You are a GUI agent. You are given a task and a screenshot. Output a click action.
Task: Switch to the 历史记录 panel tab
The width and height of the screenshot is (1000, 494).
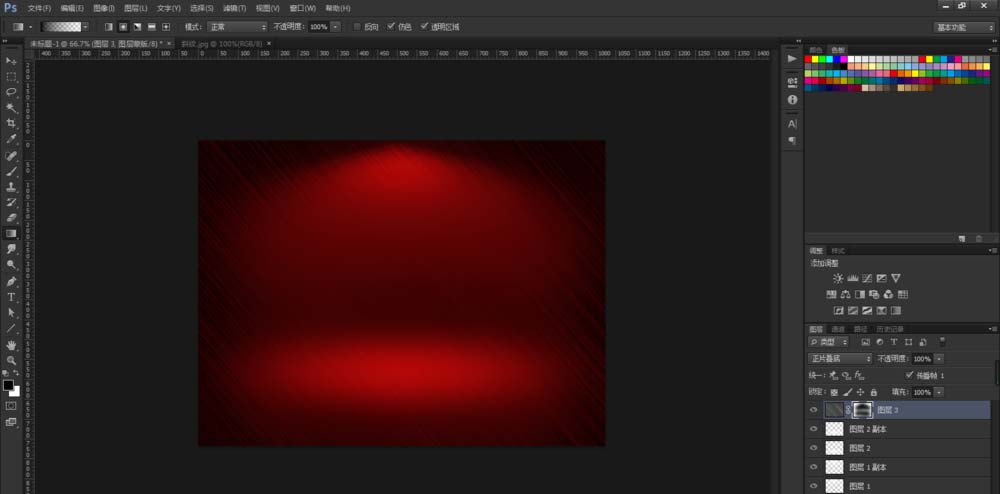(890, 328)
